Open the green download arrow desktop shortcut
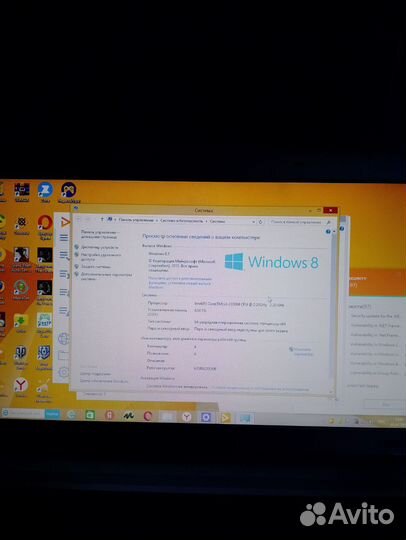This screenshot has width=406, height=540. click(21, 323)
